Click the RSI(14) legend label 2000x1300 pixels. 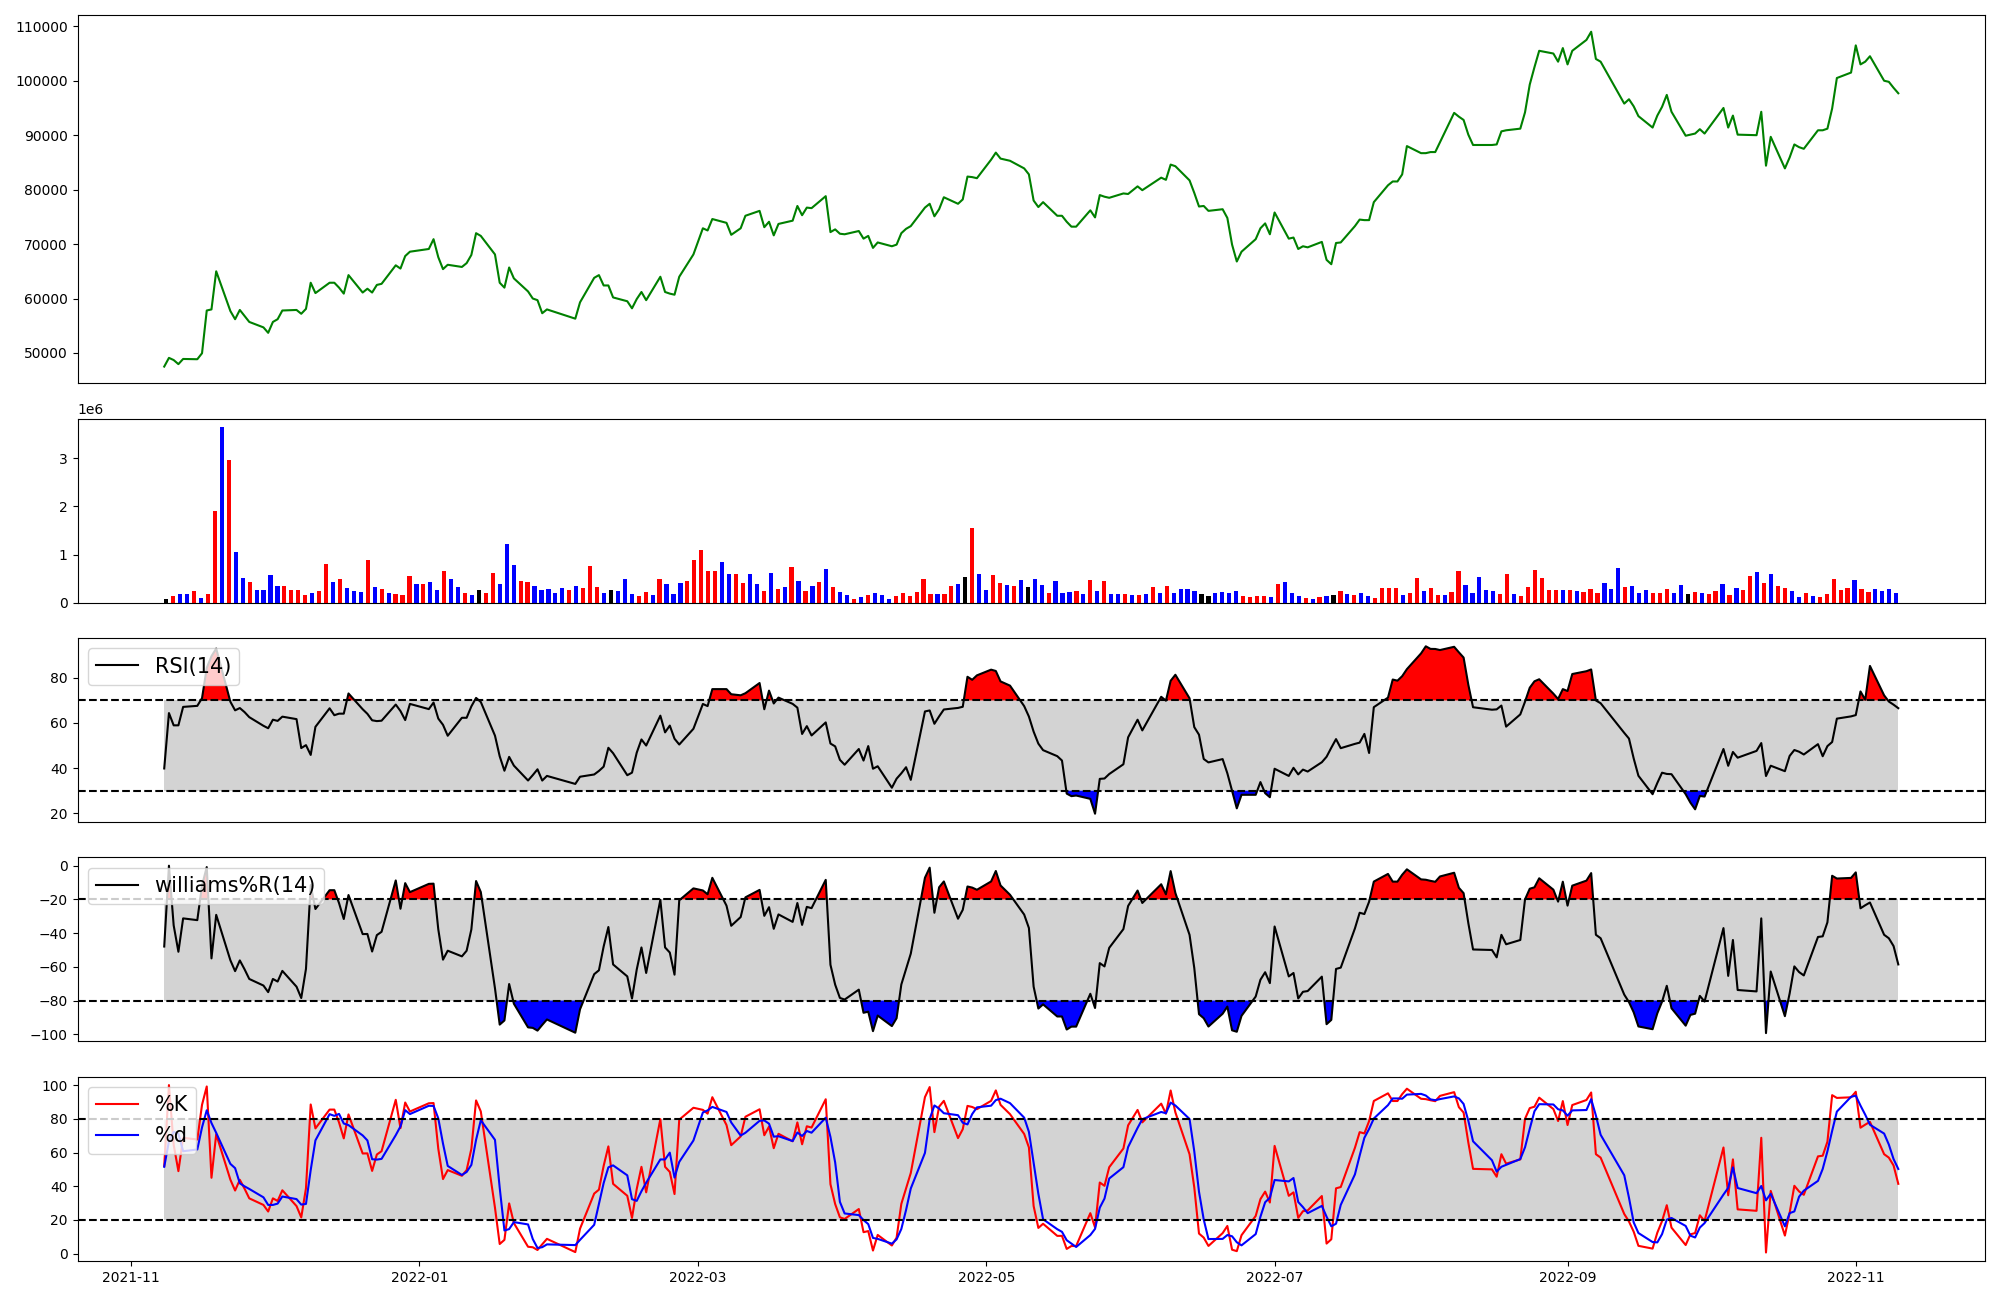click(192, 666)
